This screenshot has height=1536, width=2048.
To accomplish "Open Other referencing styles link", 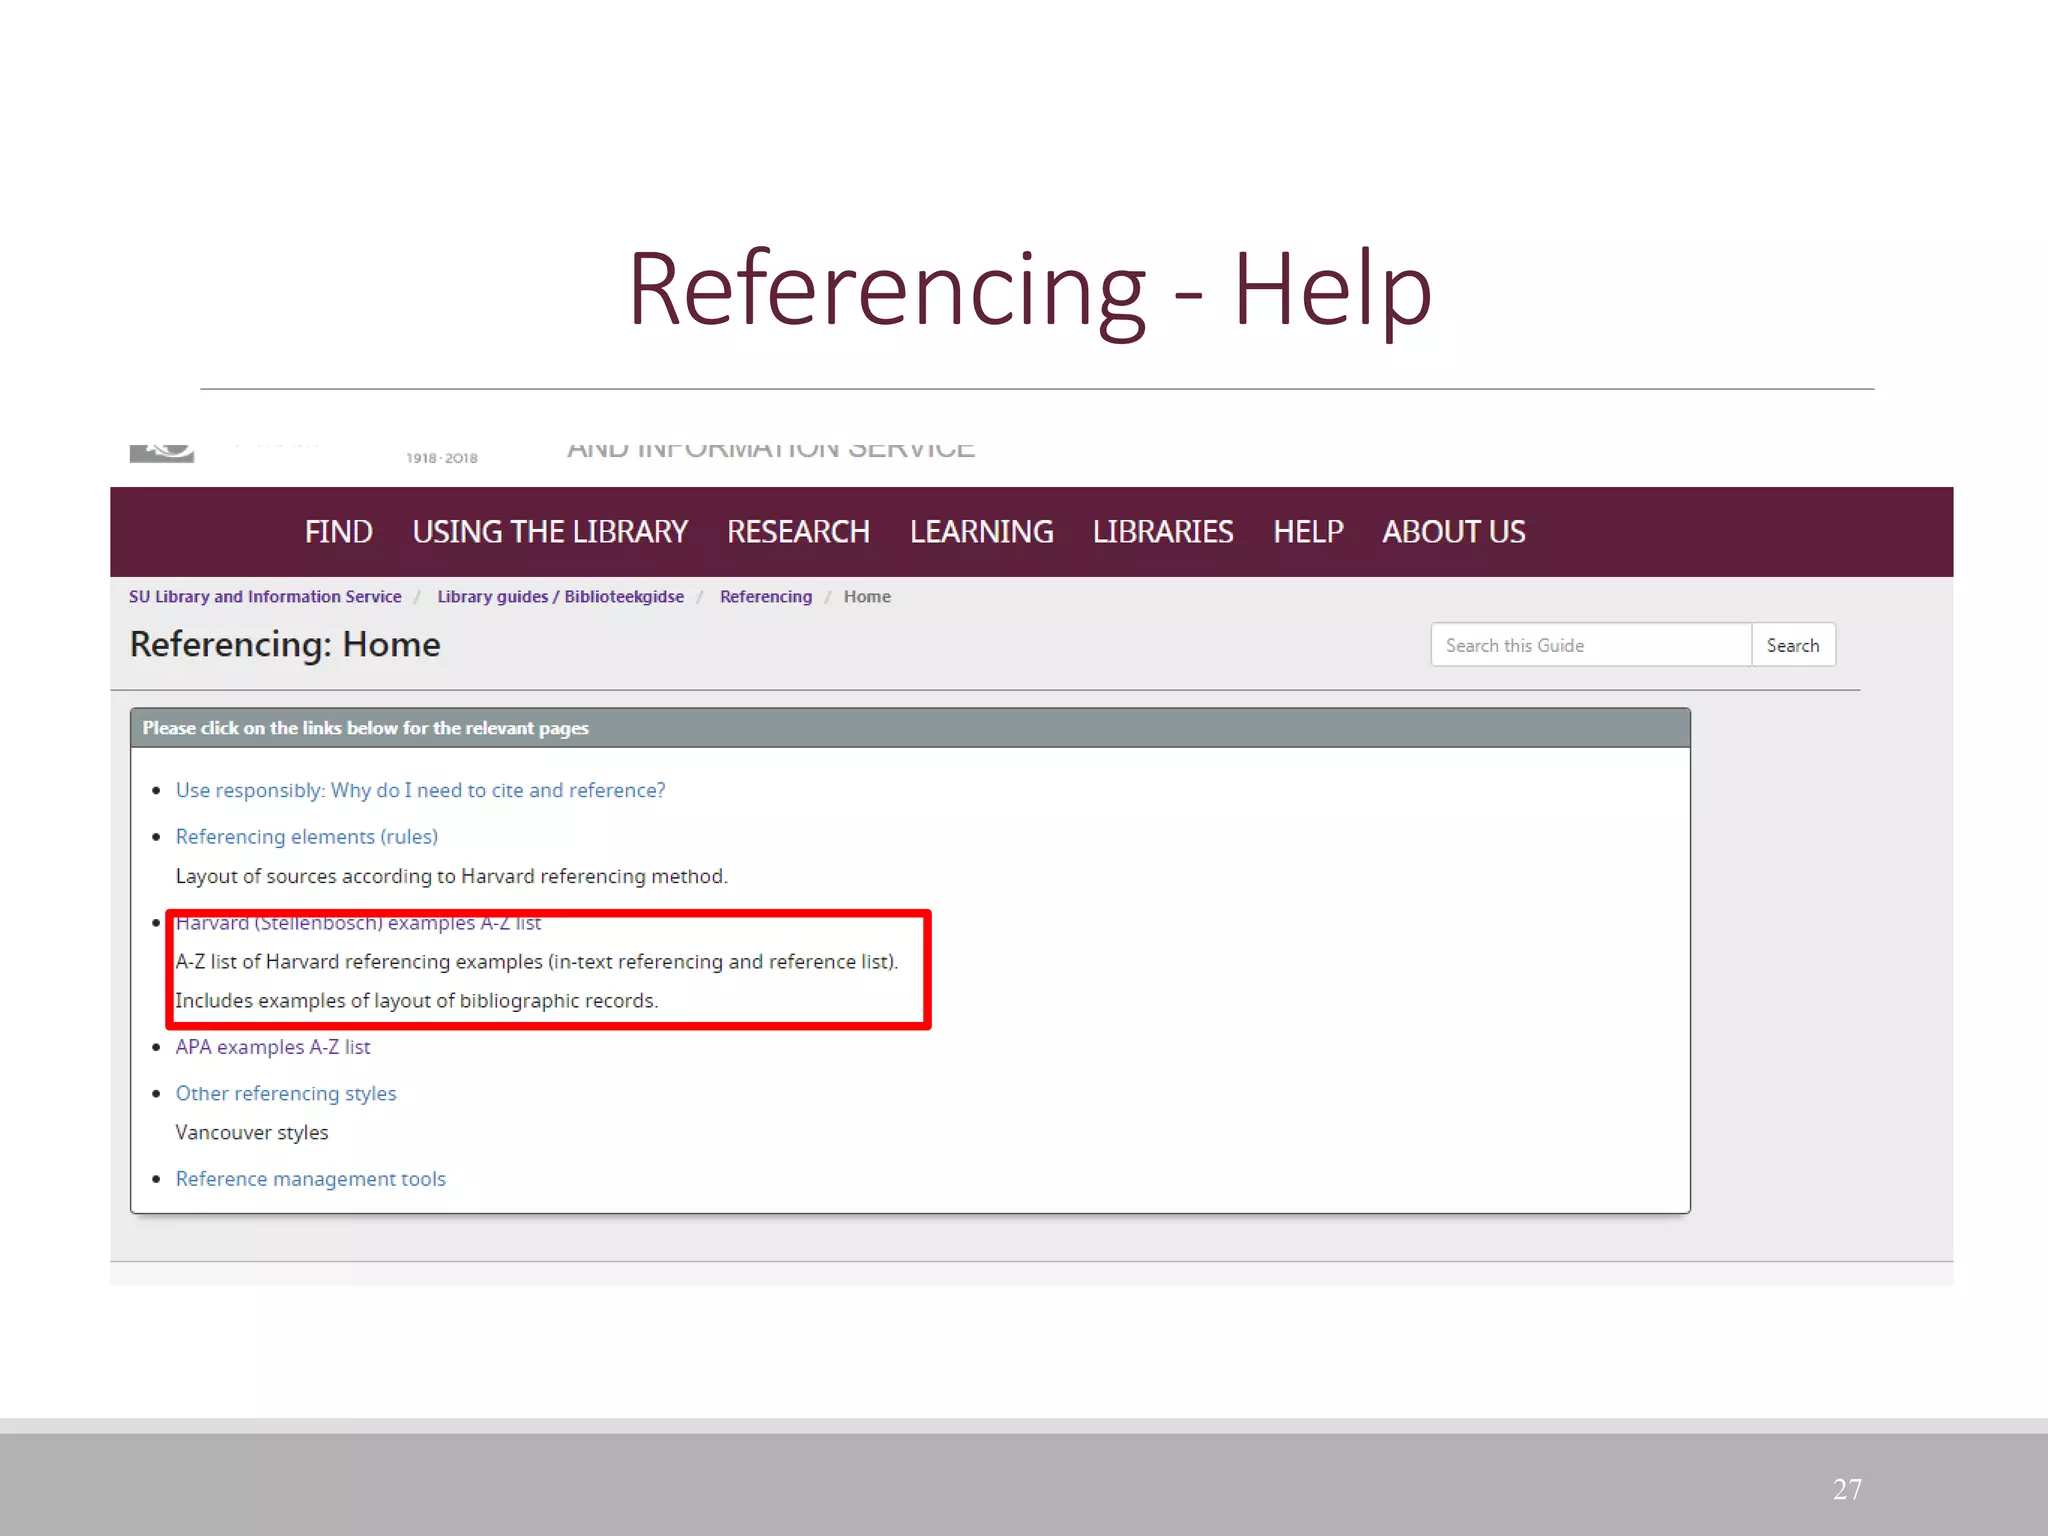I will click(286, 1094).
